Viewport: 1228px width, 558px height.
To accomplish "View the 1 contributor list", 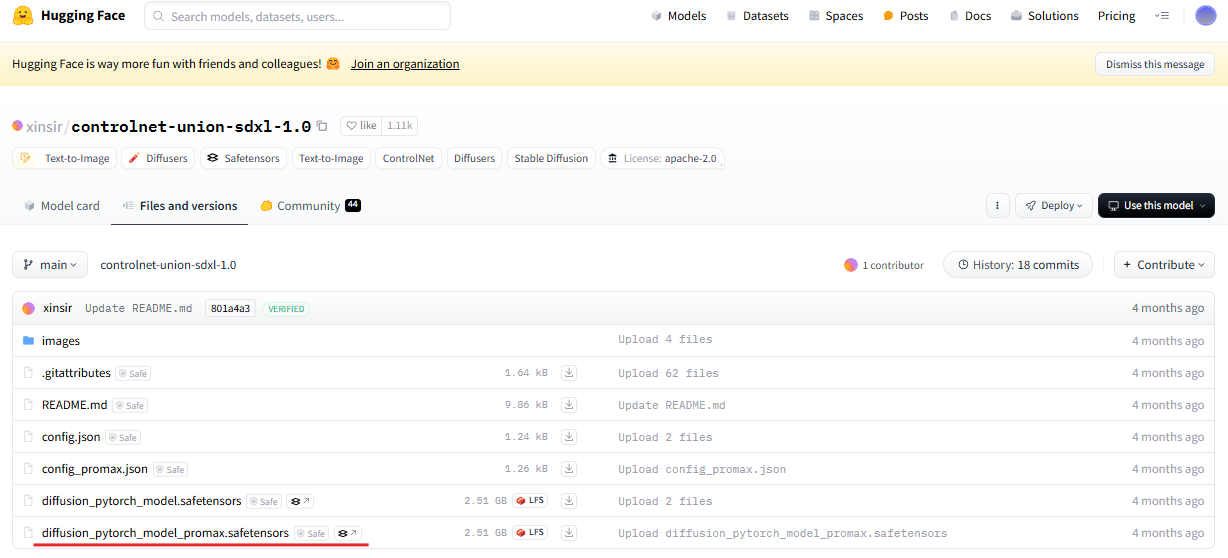I will [884, 265].
